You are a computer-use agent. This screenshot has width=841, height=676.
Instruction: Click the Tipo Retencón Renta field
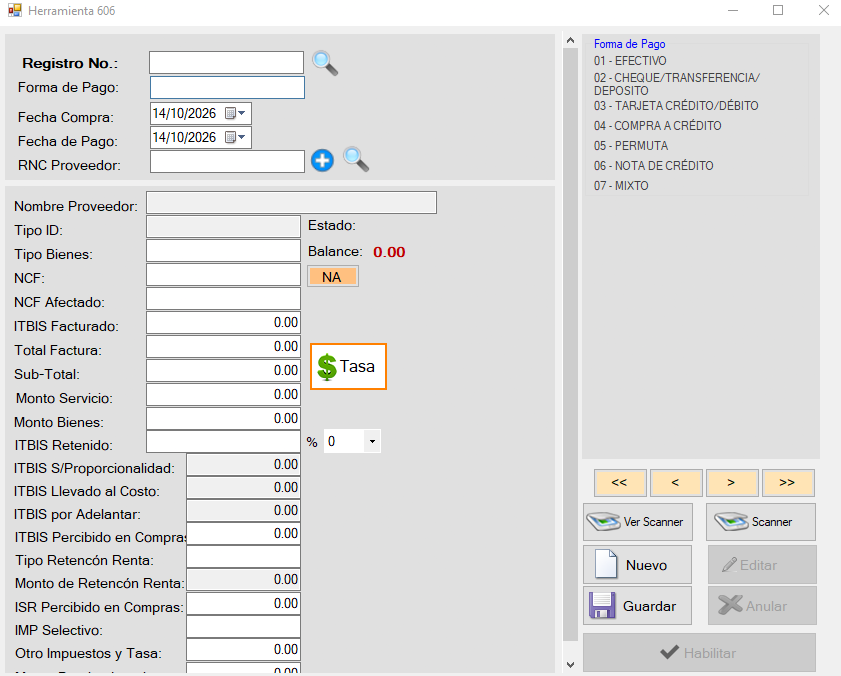point(244,557)
